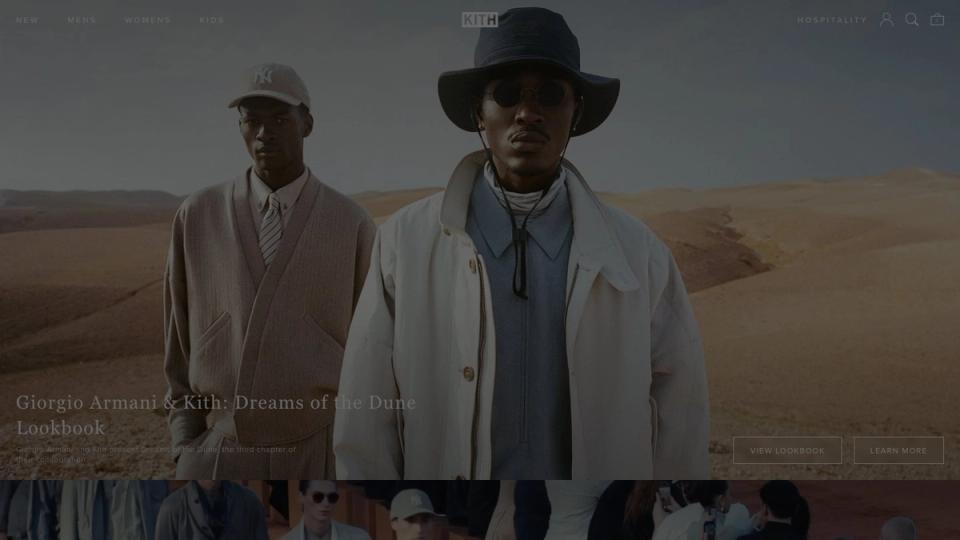Open the New menu item
This screenshot has width=960, height=540.
(27, 20)
